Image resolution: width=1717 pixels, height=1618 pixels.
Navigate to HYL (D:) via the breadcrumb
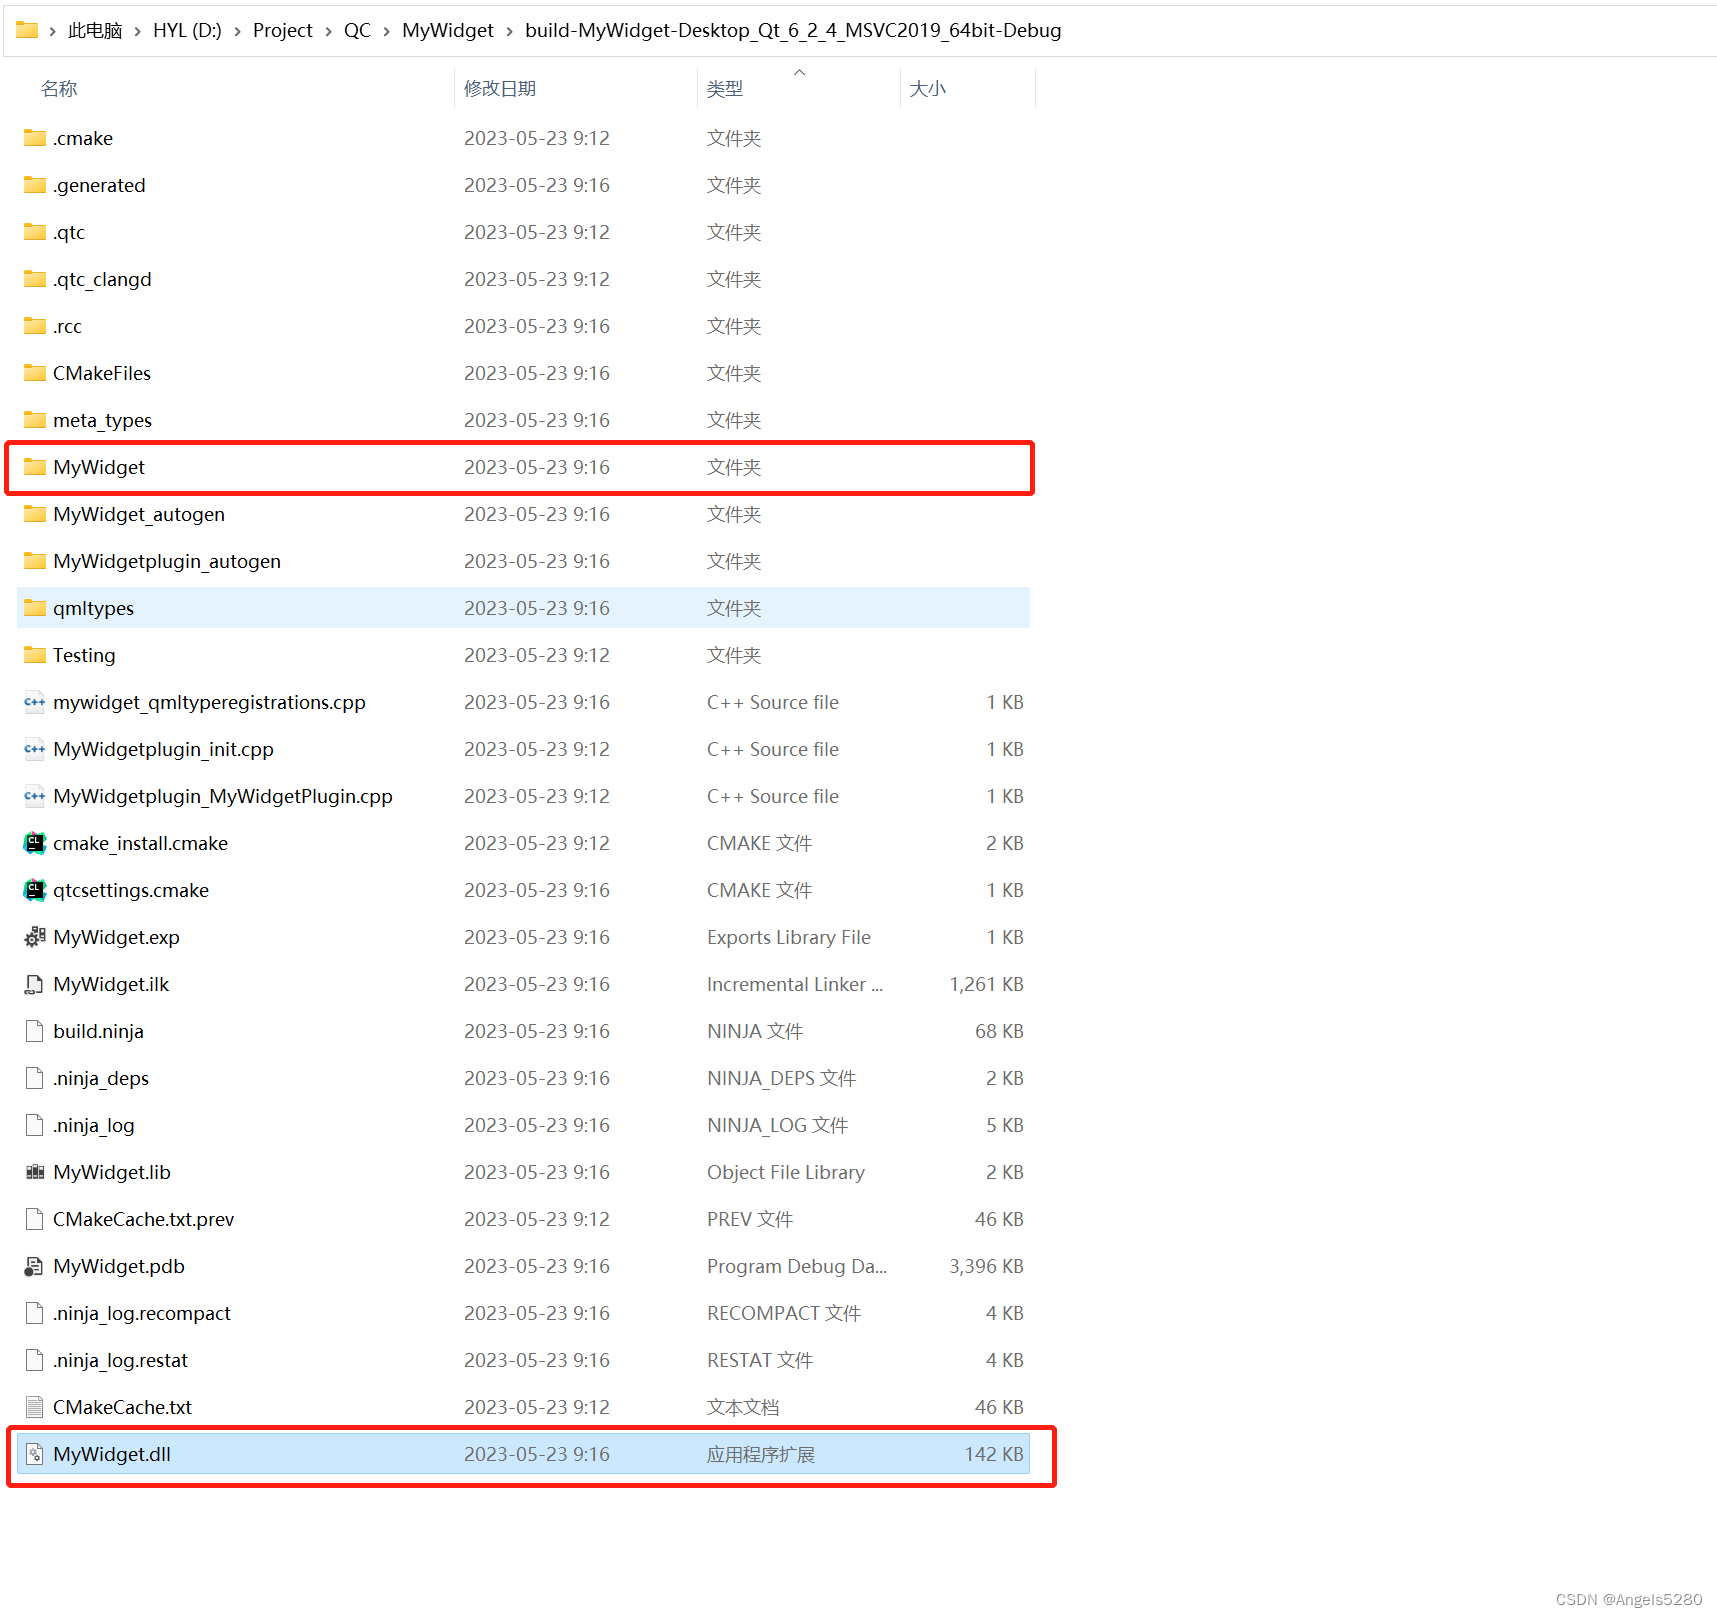pos(187,30)
